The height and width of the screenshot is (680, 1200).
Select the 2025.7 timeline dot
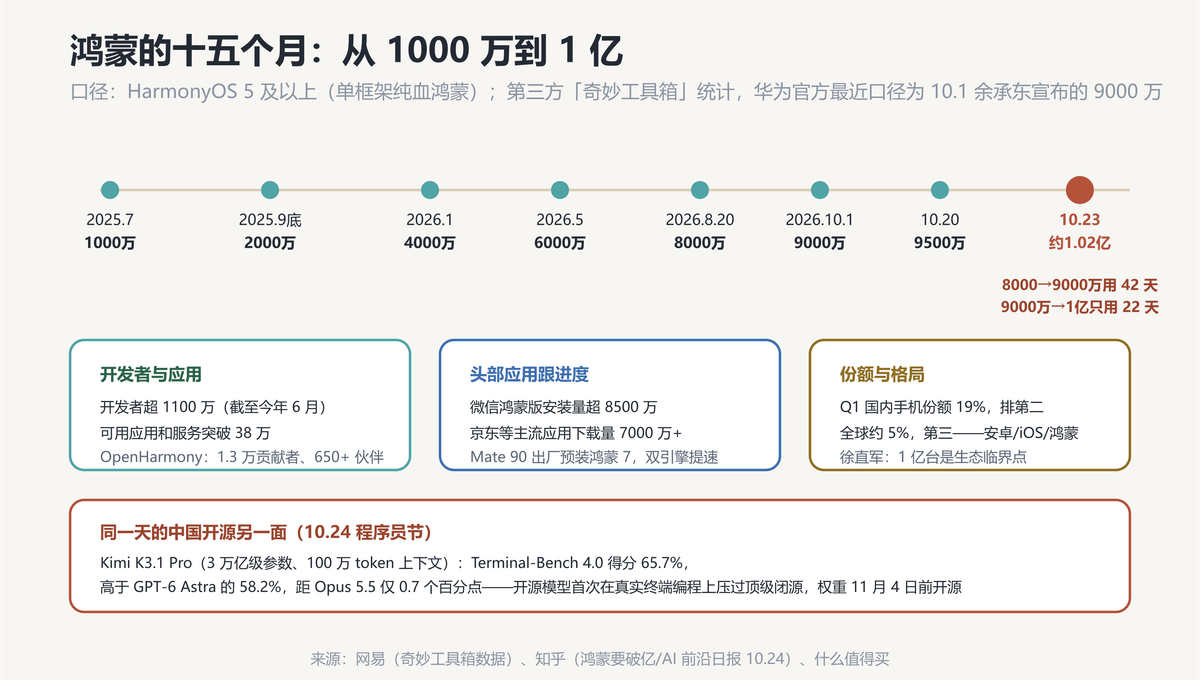pos(110,190)
